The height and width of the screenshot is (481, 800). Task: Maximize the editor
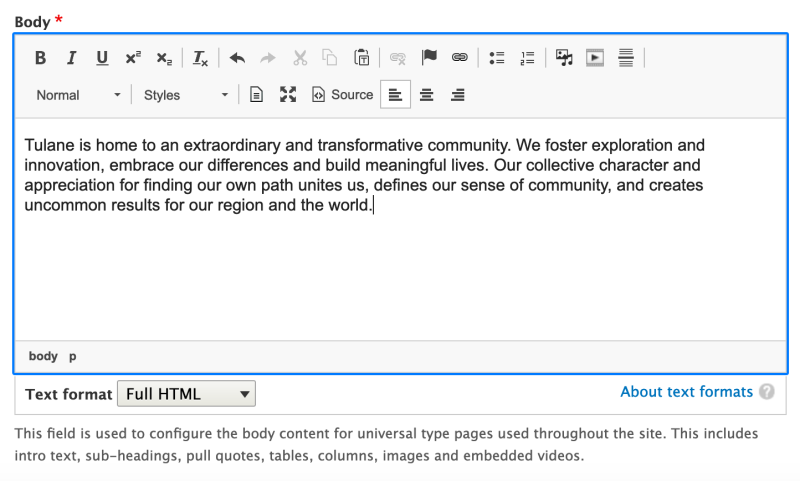pyautogui.click(x=288, y=94)
